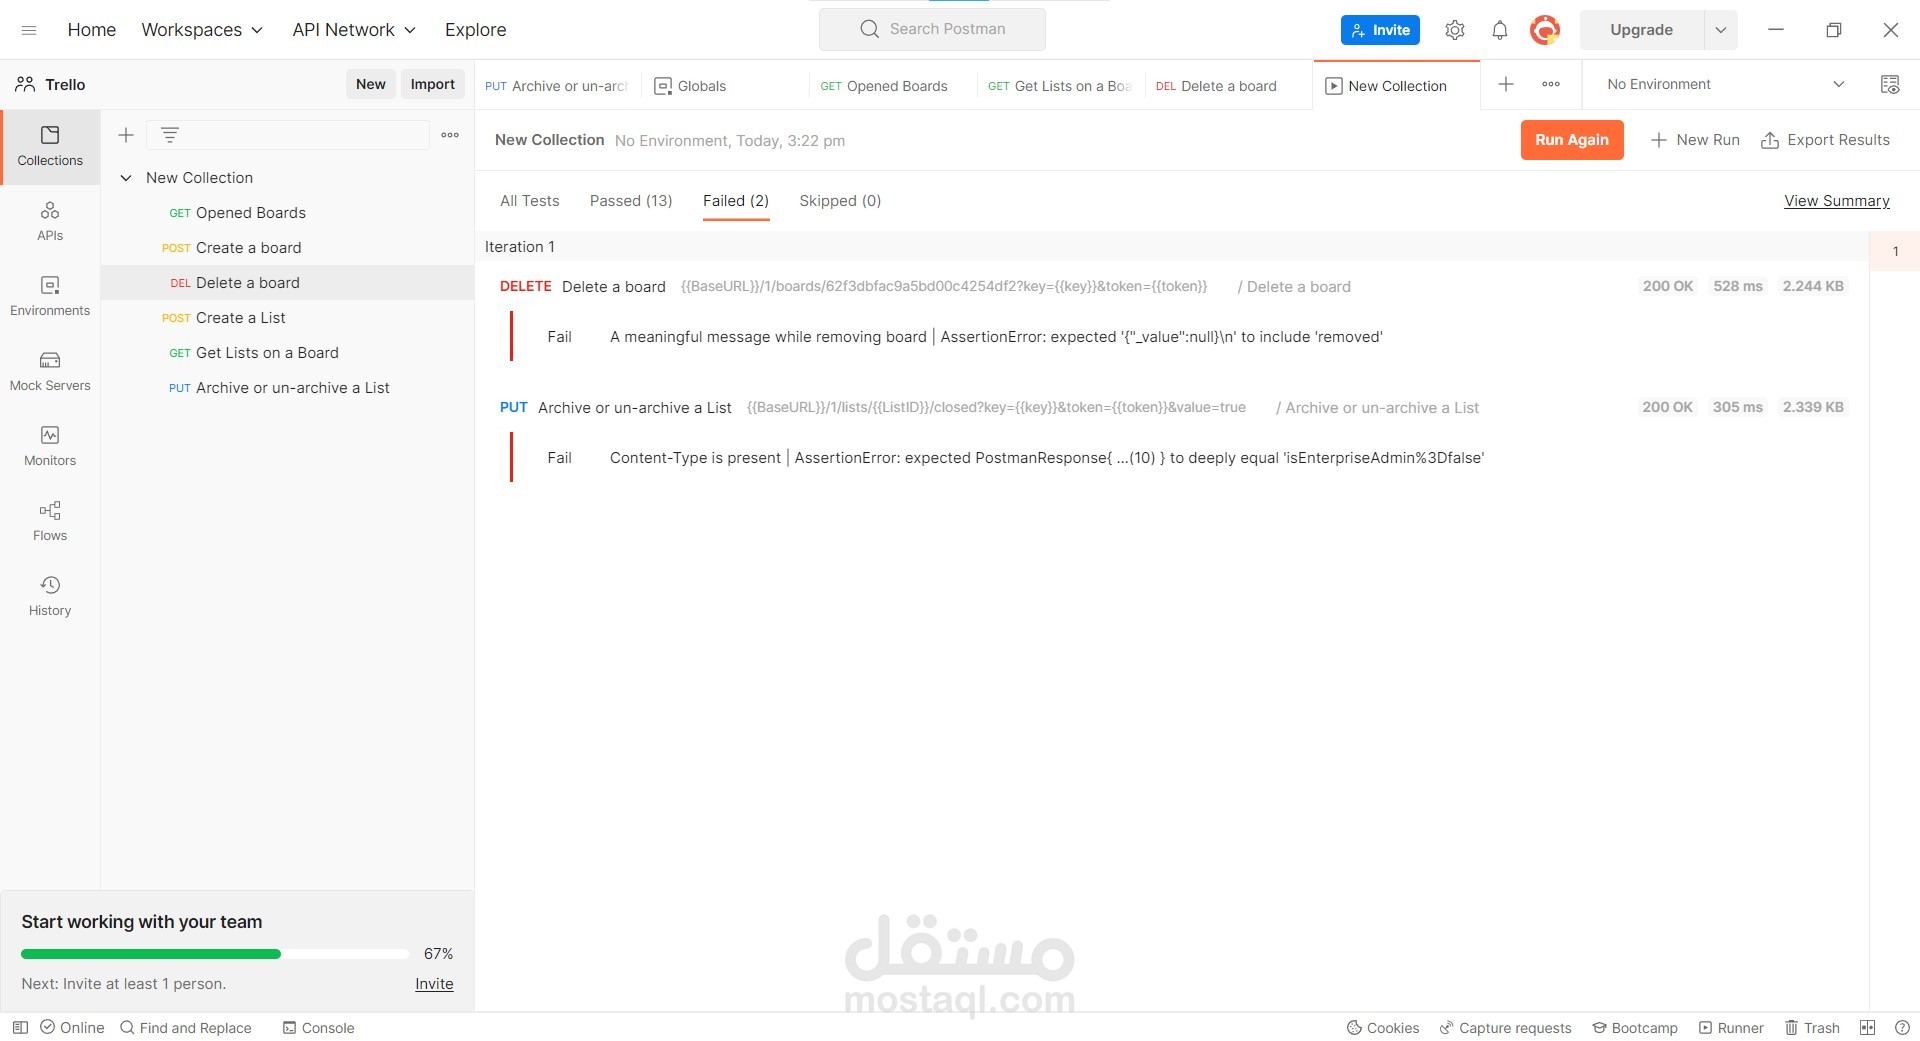Go to Home in top navigation

pyautogui.click(x=92, y=30)
